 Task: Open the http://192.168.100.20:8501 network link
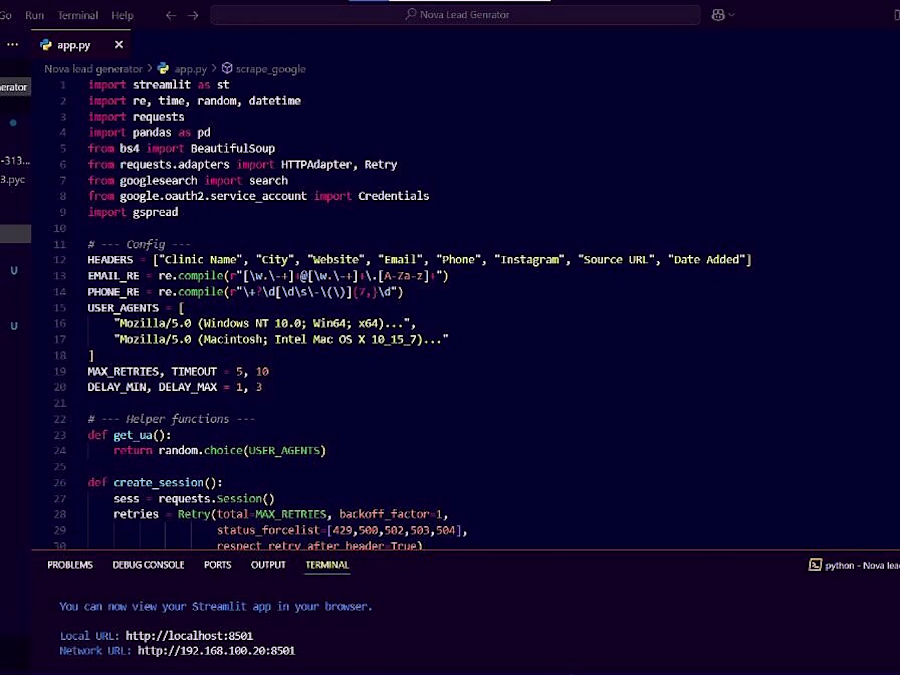tap(216, 651)
